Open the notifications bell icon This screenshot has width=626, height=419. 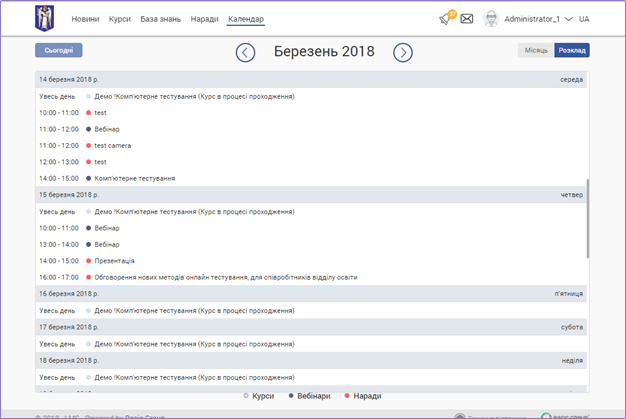pos(445,19)
